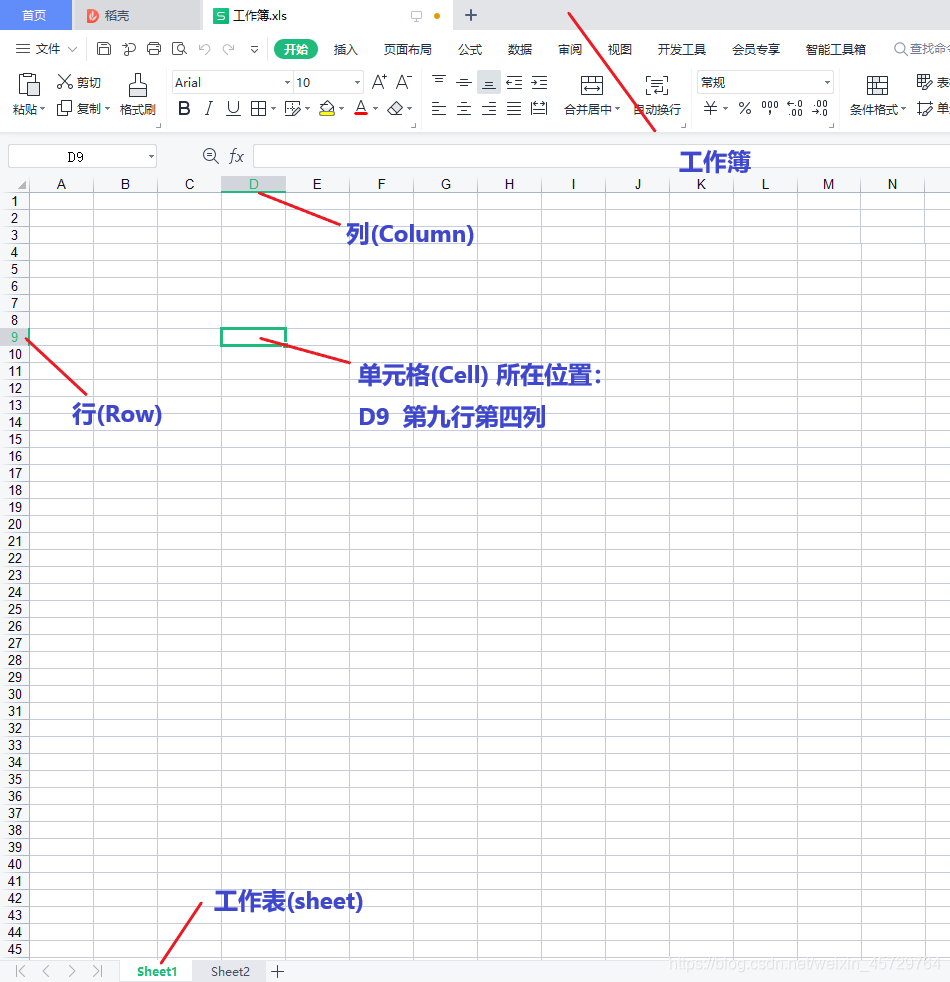Align text left icon
The height and width of the screenshot is (982, 950).
click(439, 109)
